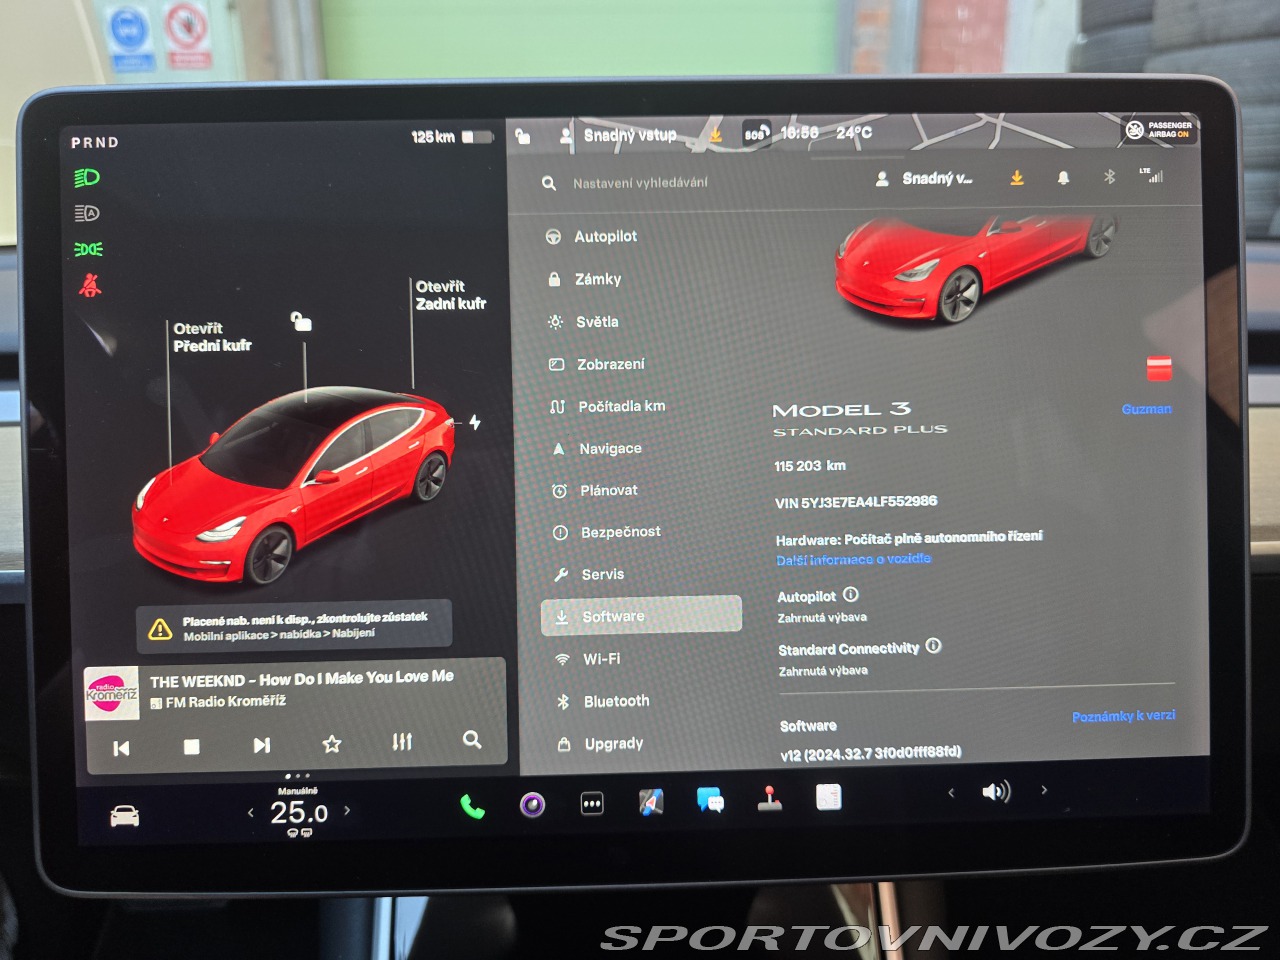Tap Otevřít Zadní kufr to open the trunk
This screenshot has width=1280, height=960.
(x=451, y=295)
